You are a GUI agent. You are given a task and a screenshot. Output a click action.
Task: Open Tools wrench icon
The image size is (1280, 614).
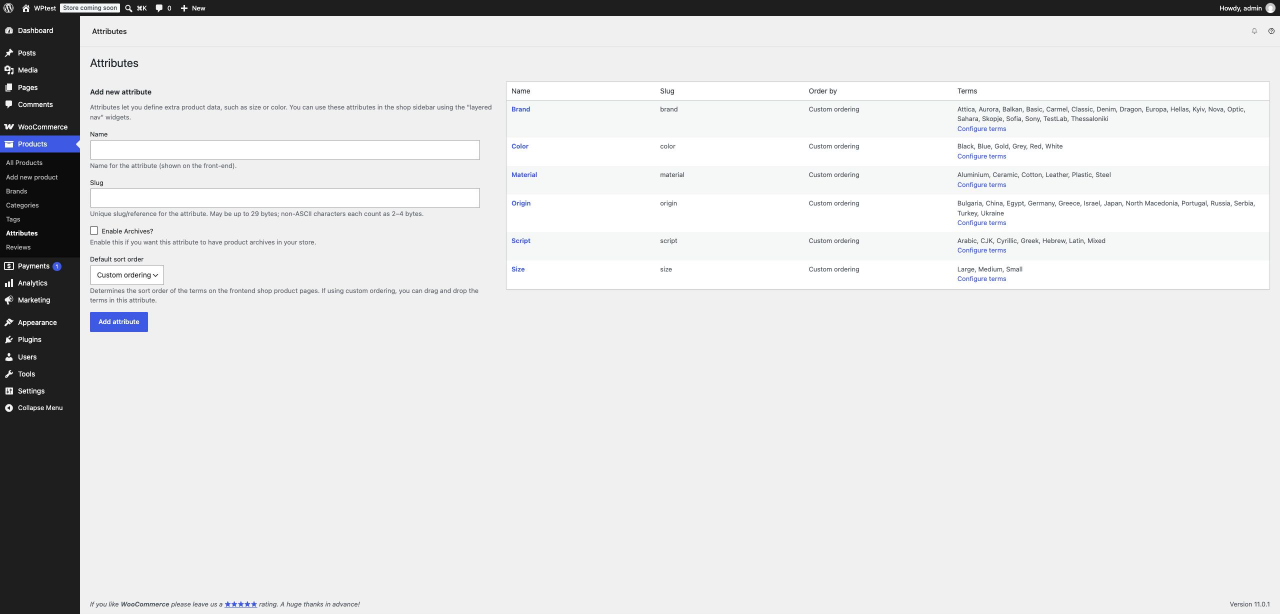(x=9, y=373)
